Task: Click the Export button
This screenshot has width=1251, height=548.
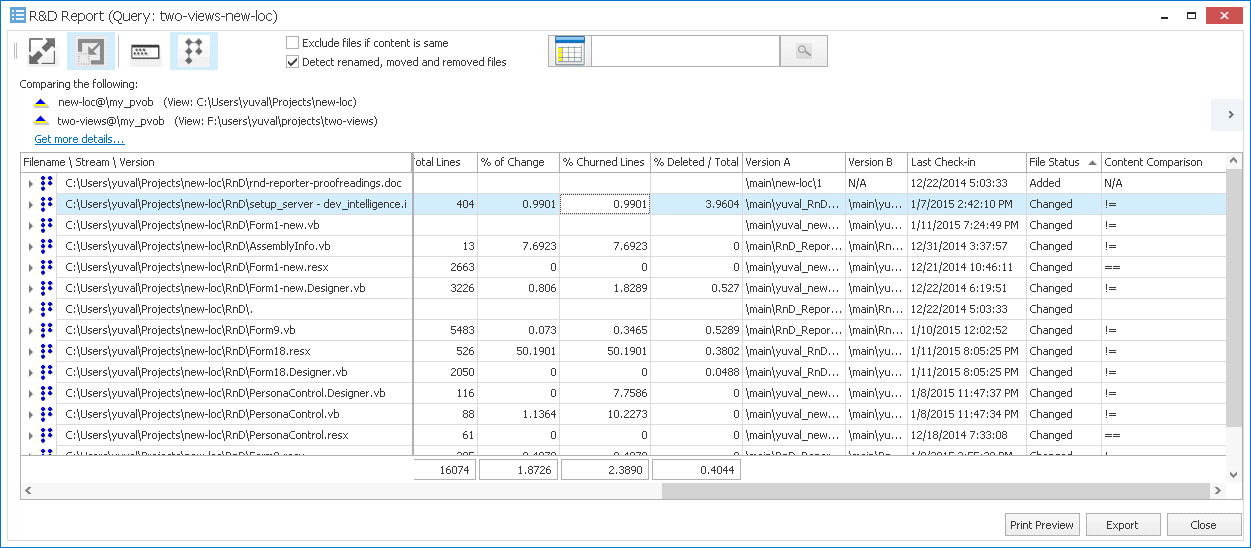Action: point(1121,525)
